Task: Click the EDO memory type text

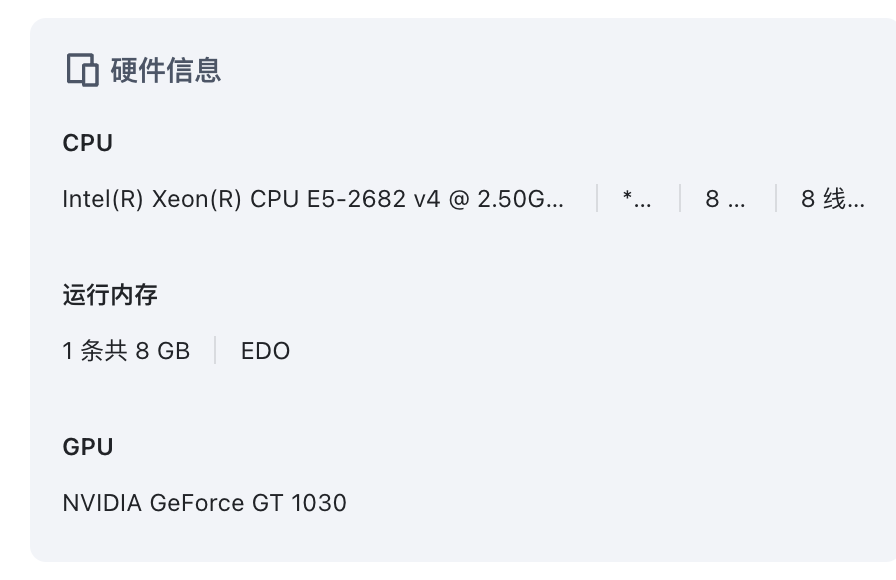Action: [265, 351]
